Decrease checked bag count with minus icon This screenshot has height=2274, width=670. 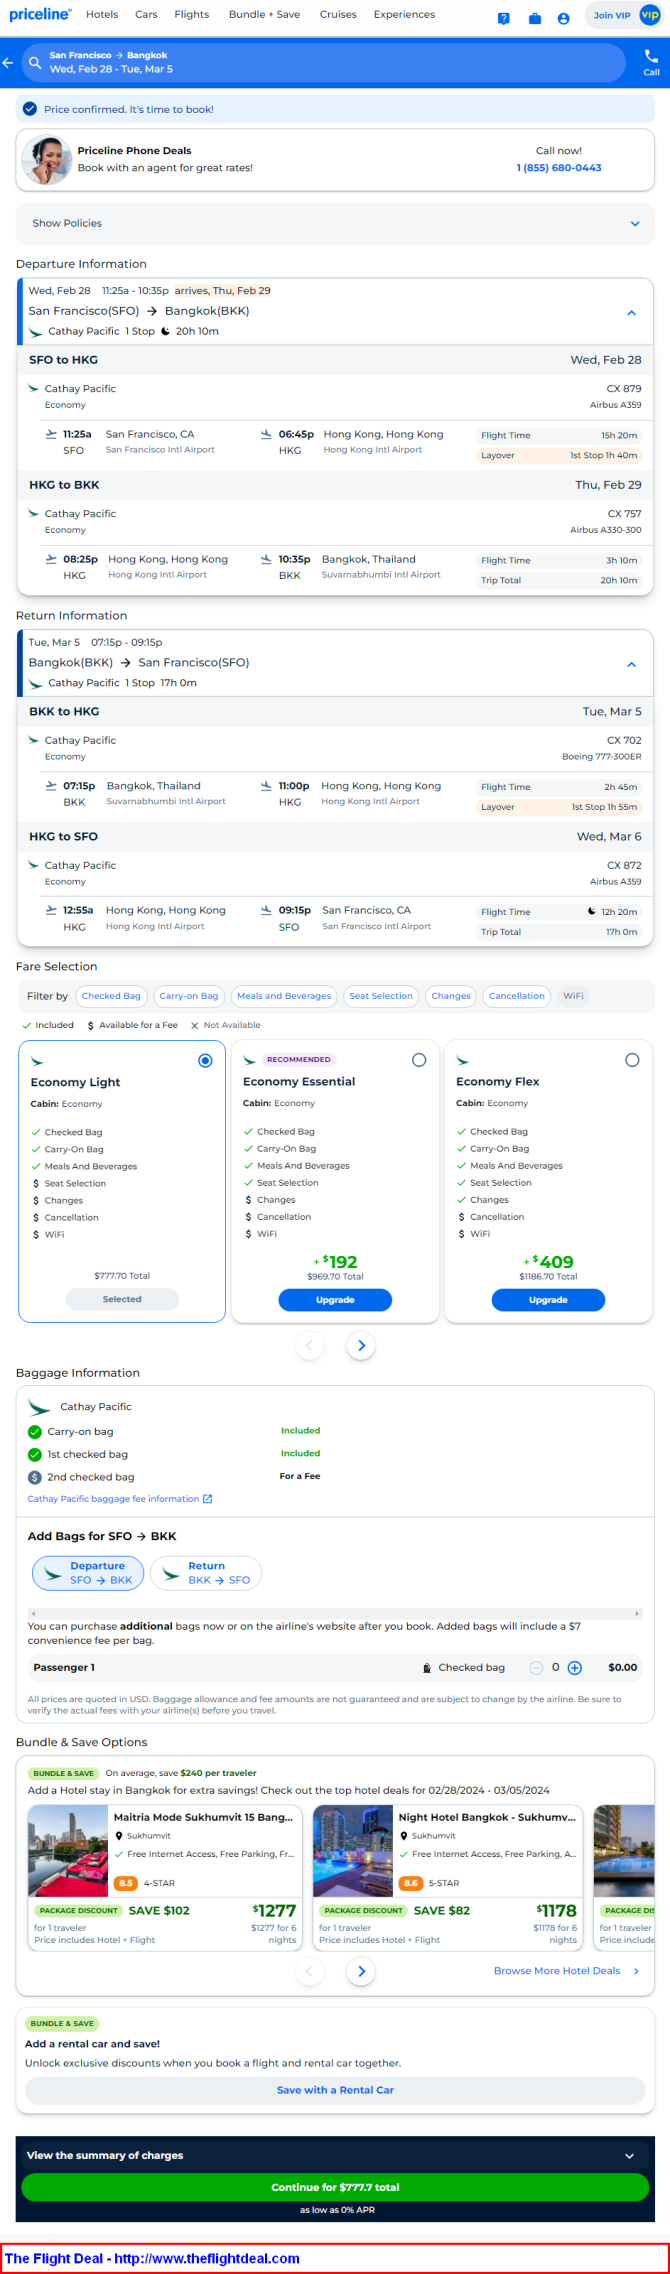click(537, 1668)
